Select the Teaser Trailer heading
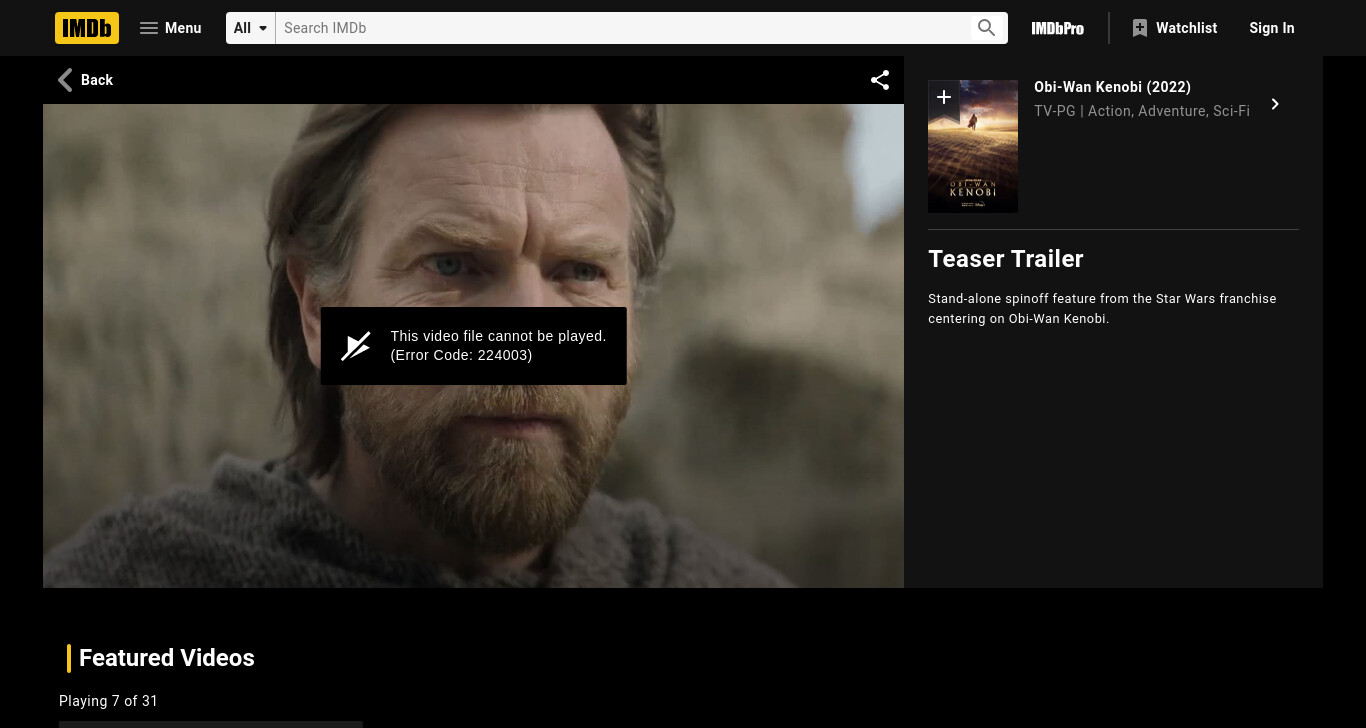 1006,259
